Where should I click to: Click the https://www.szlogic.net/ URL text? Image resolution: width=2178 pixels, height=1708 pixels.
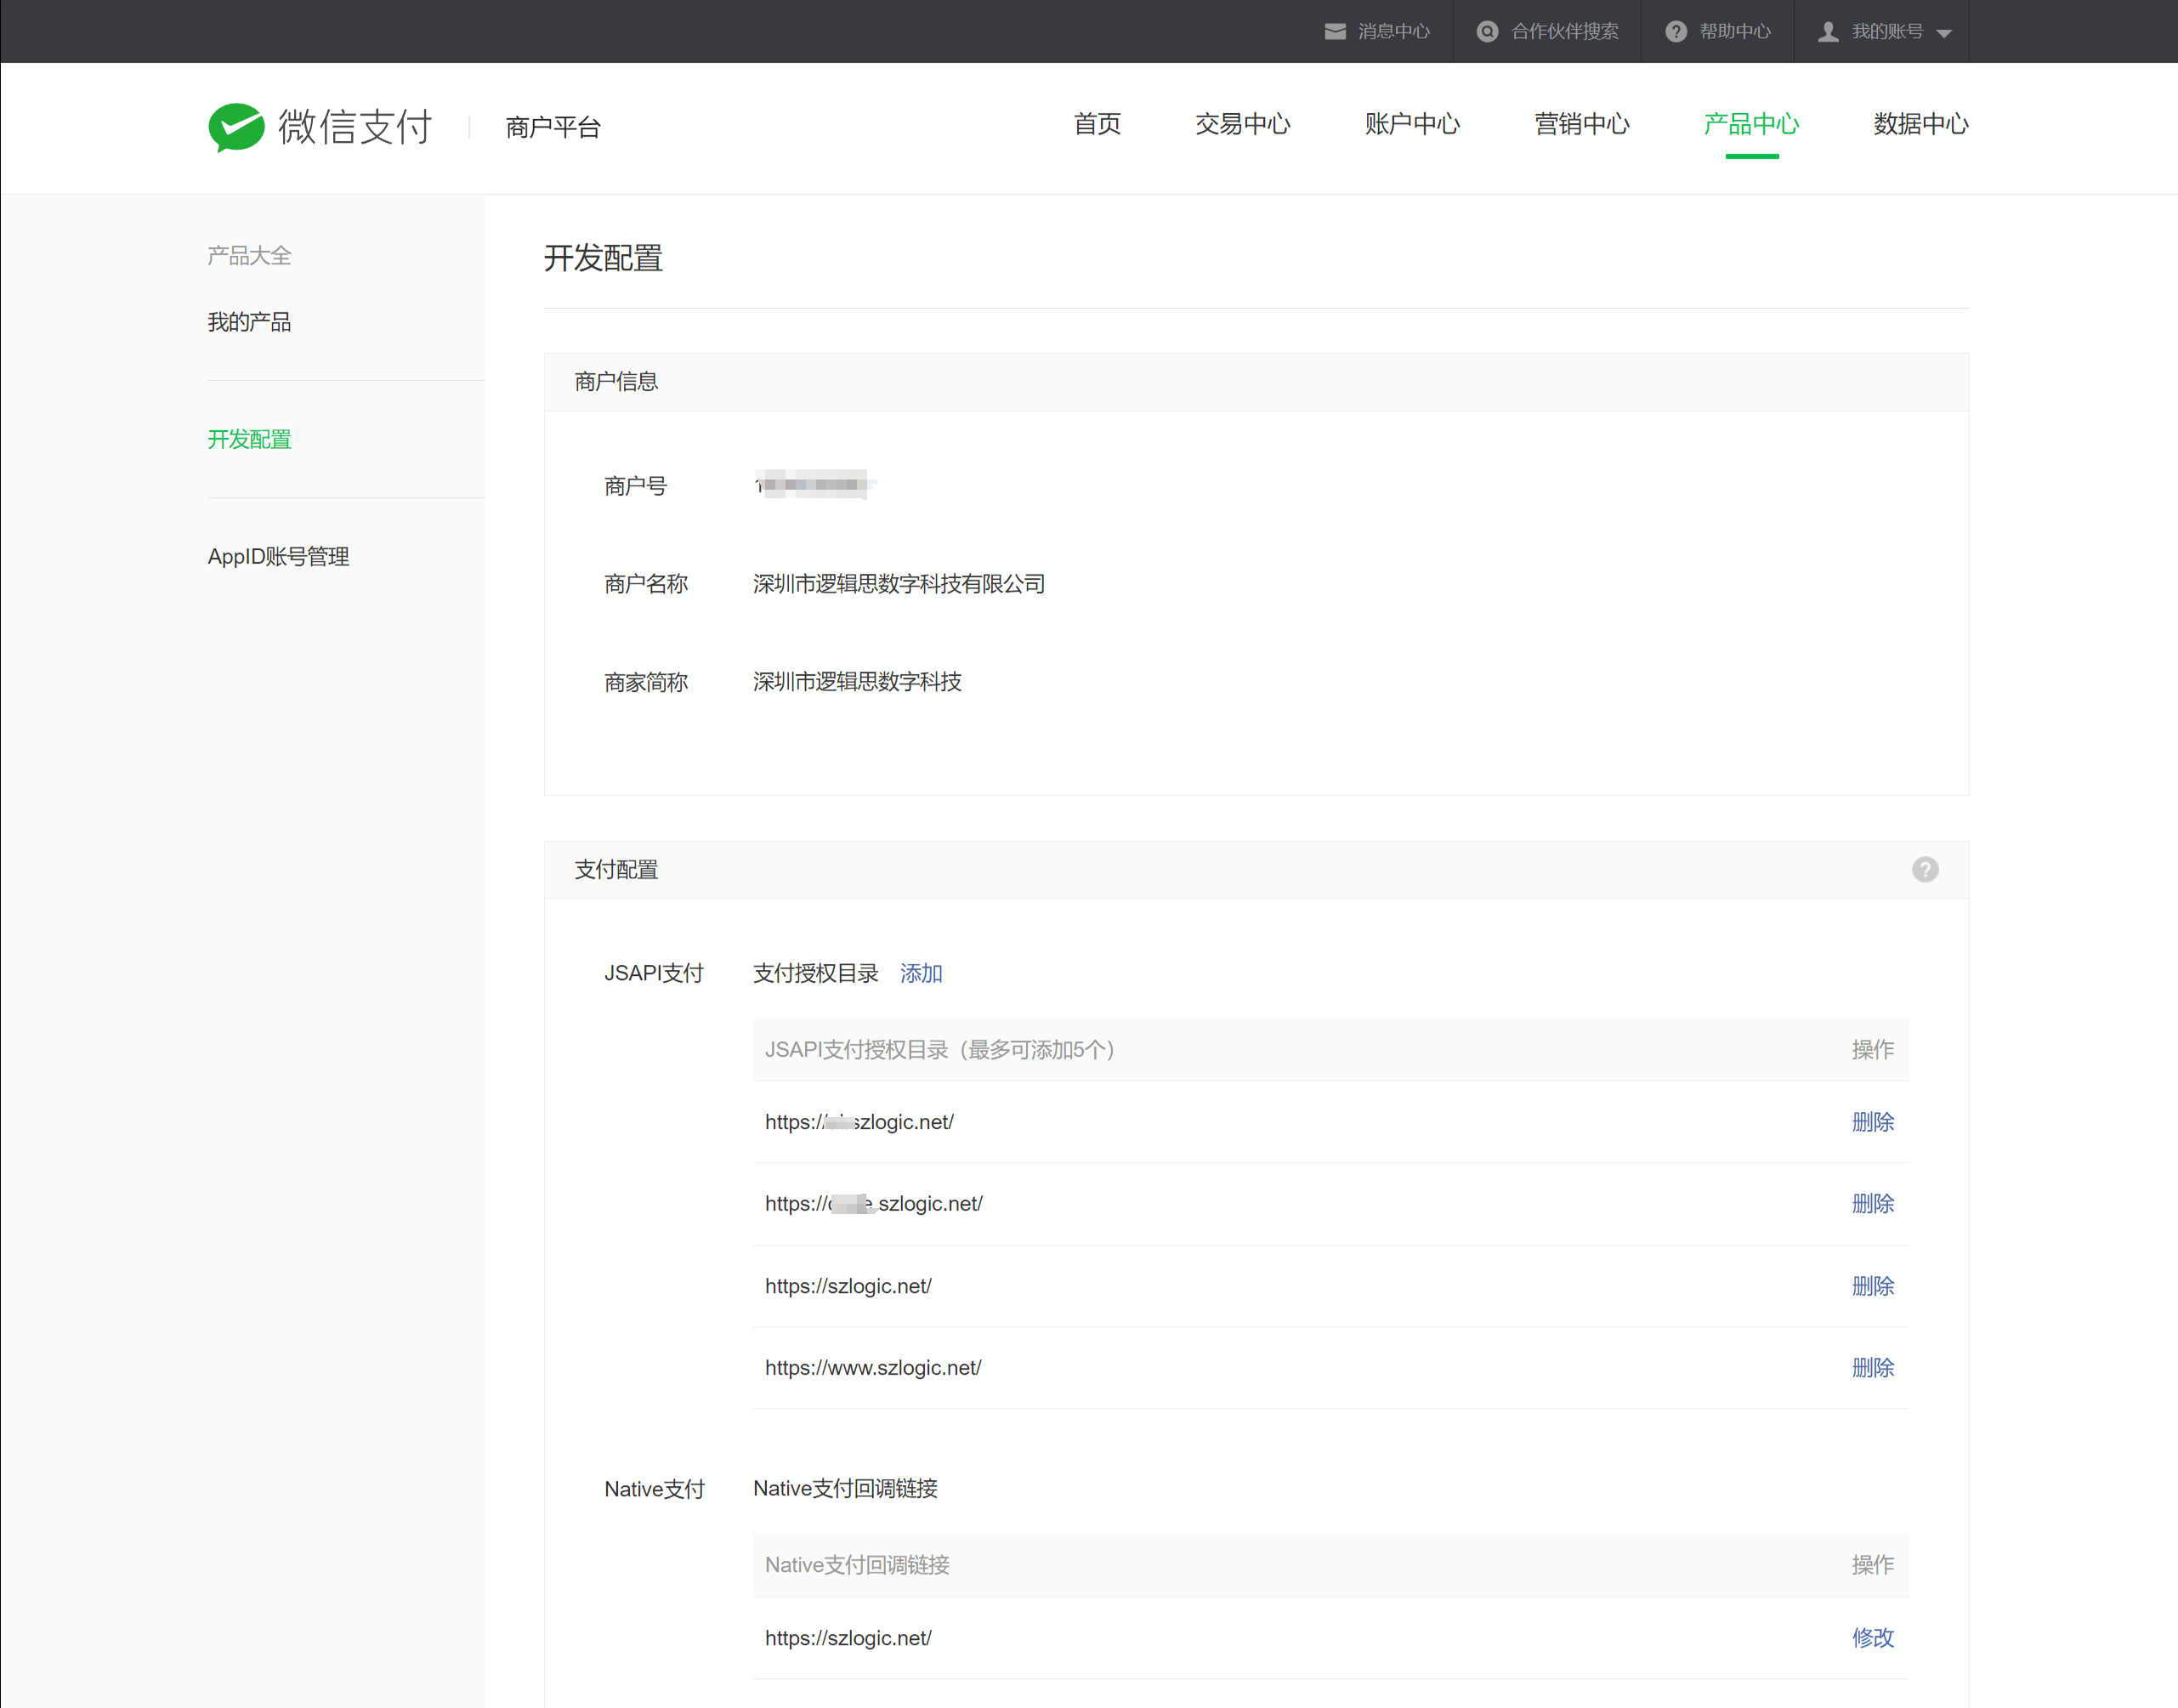click(x=873, y=1368)
